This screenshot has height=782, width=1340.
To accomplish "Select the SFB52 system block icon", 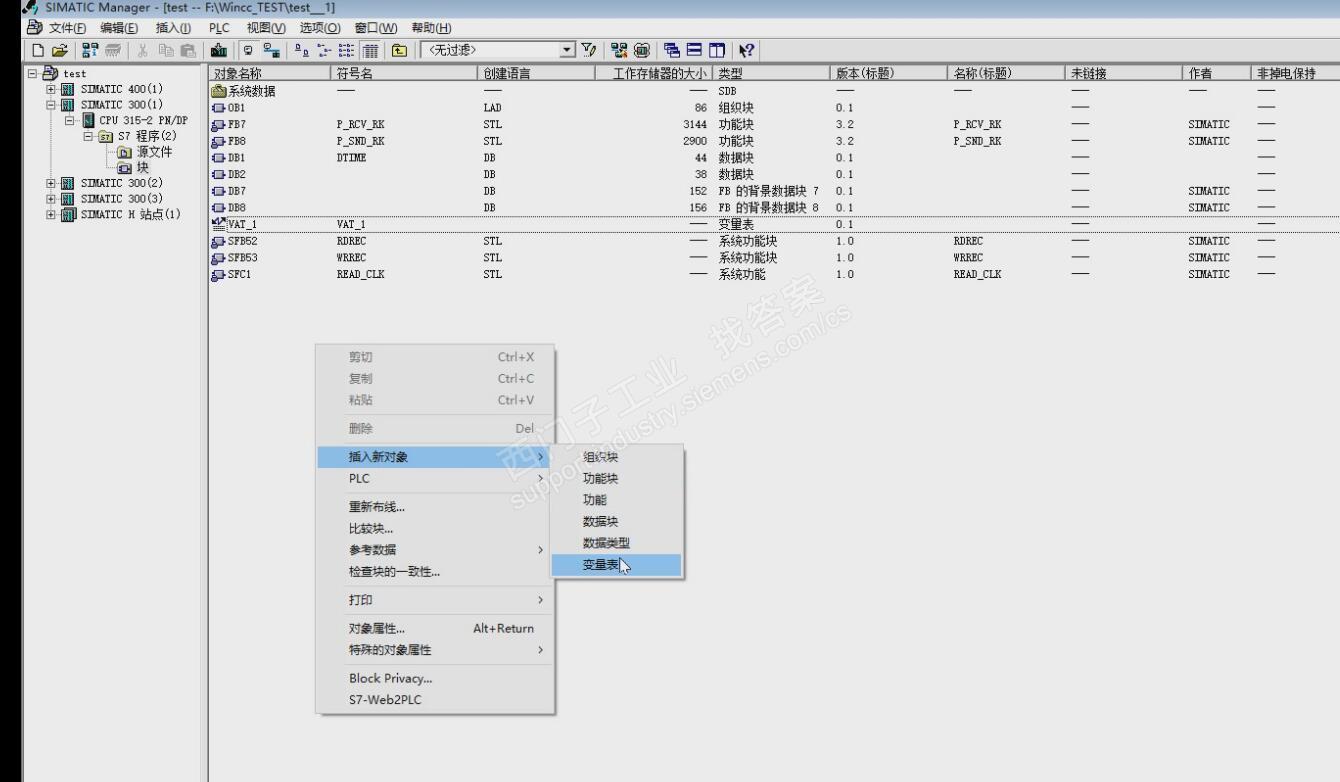I will tap(220, 241).
